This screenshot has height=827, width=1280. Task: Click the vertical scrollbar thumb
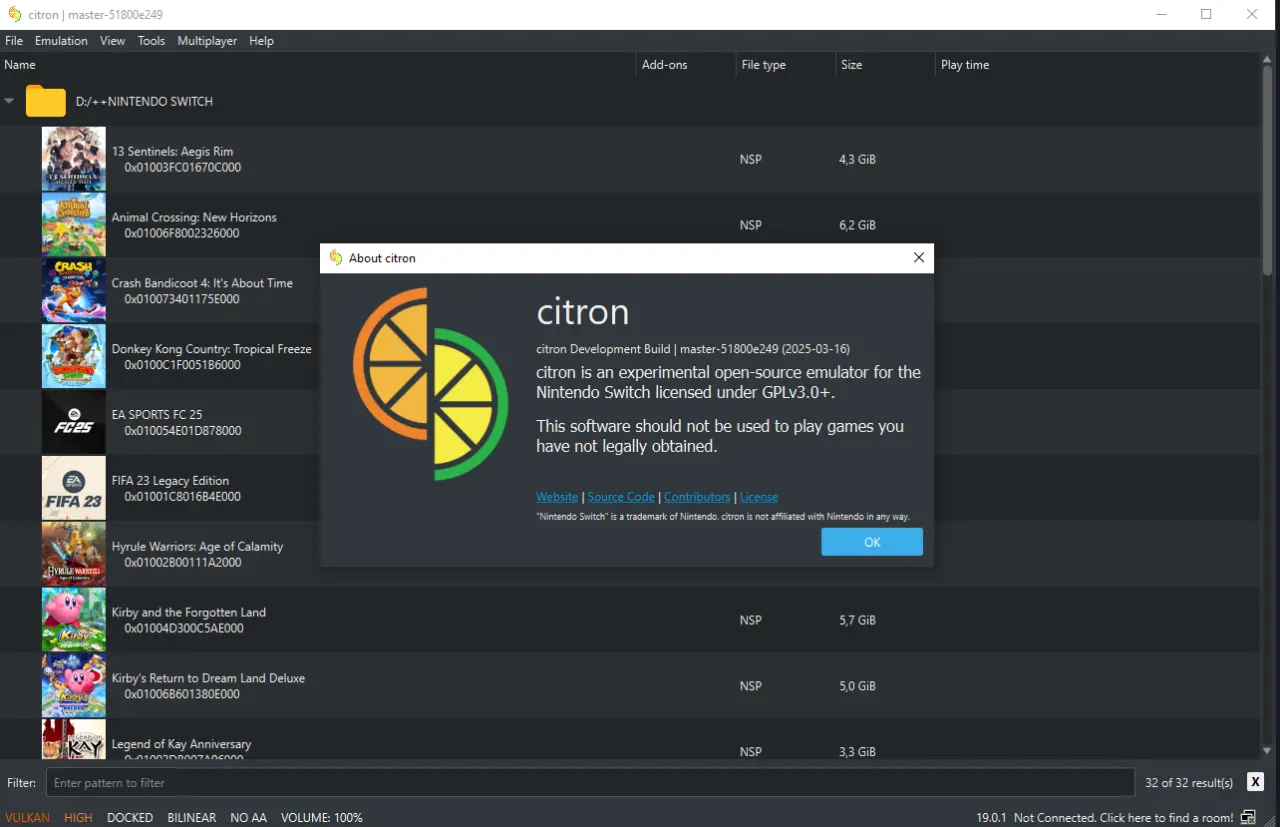click(1267, 170)
